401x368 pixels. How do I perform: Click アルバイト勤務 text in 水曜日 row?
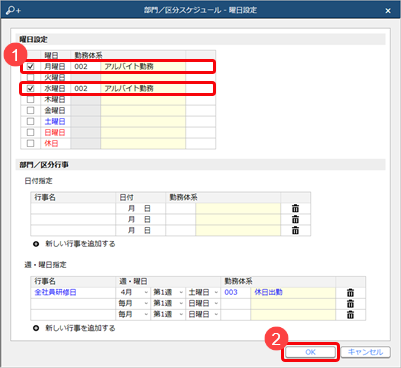point(129,88)
